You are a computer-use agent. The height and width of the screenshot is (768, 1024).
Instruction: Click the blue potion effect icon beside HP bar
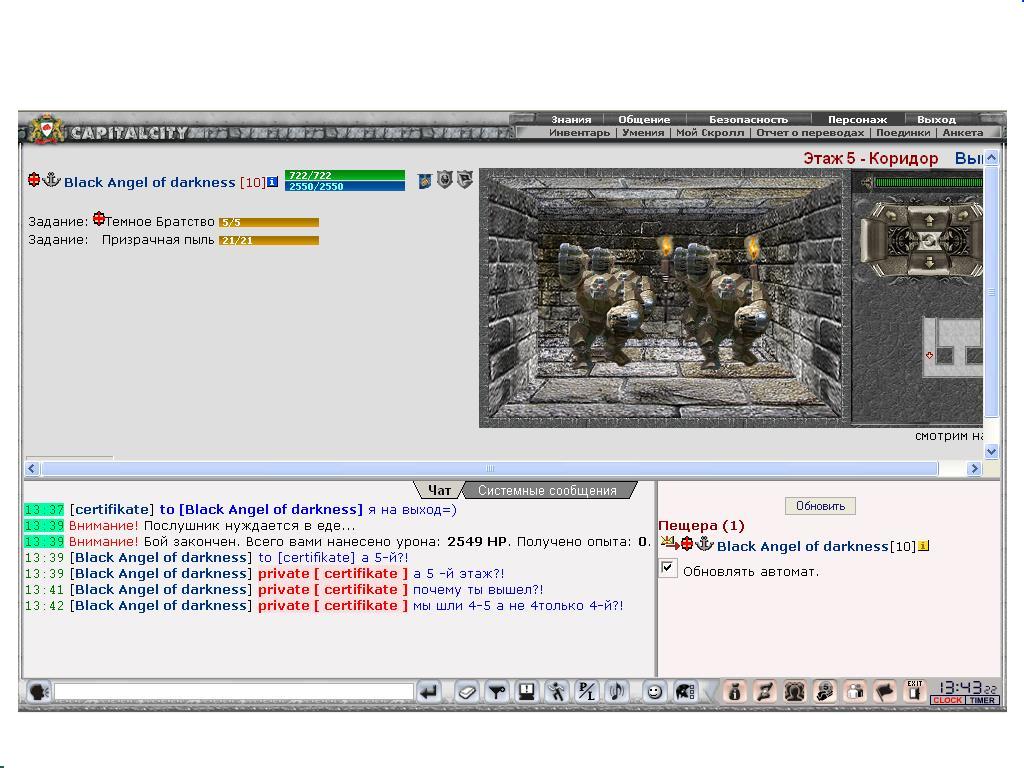pyautogui.click(x=424, y=181)
